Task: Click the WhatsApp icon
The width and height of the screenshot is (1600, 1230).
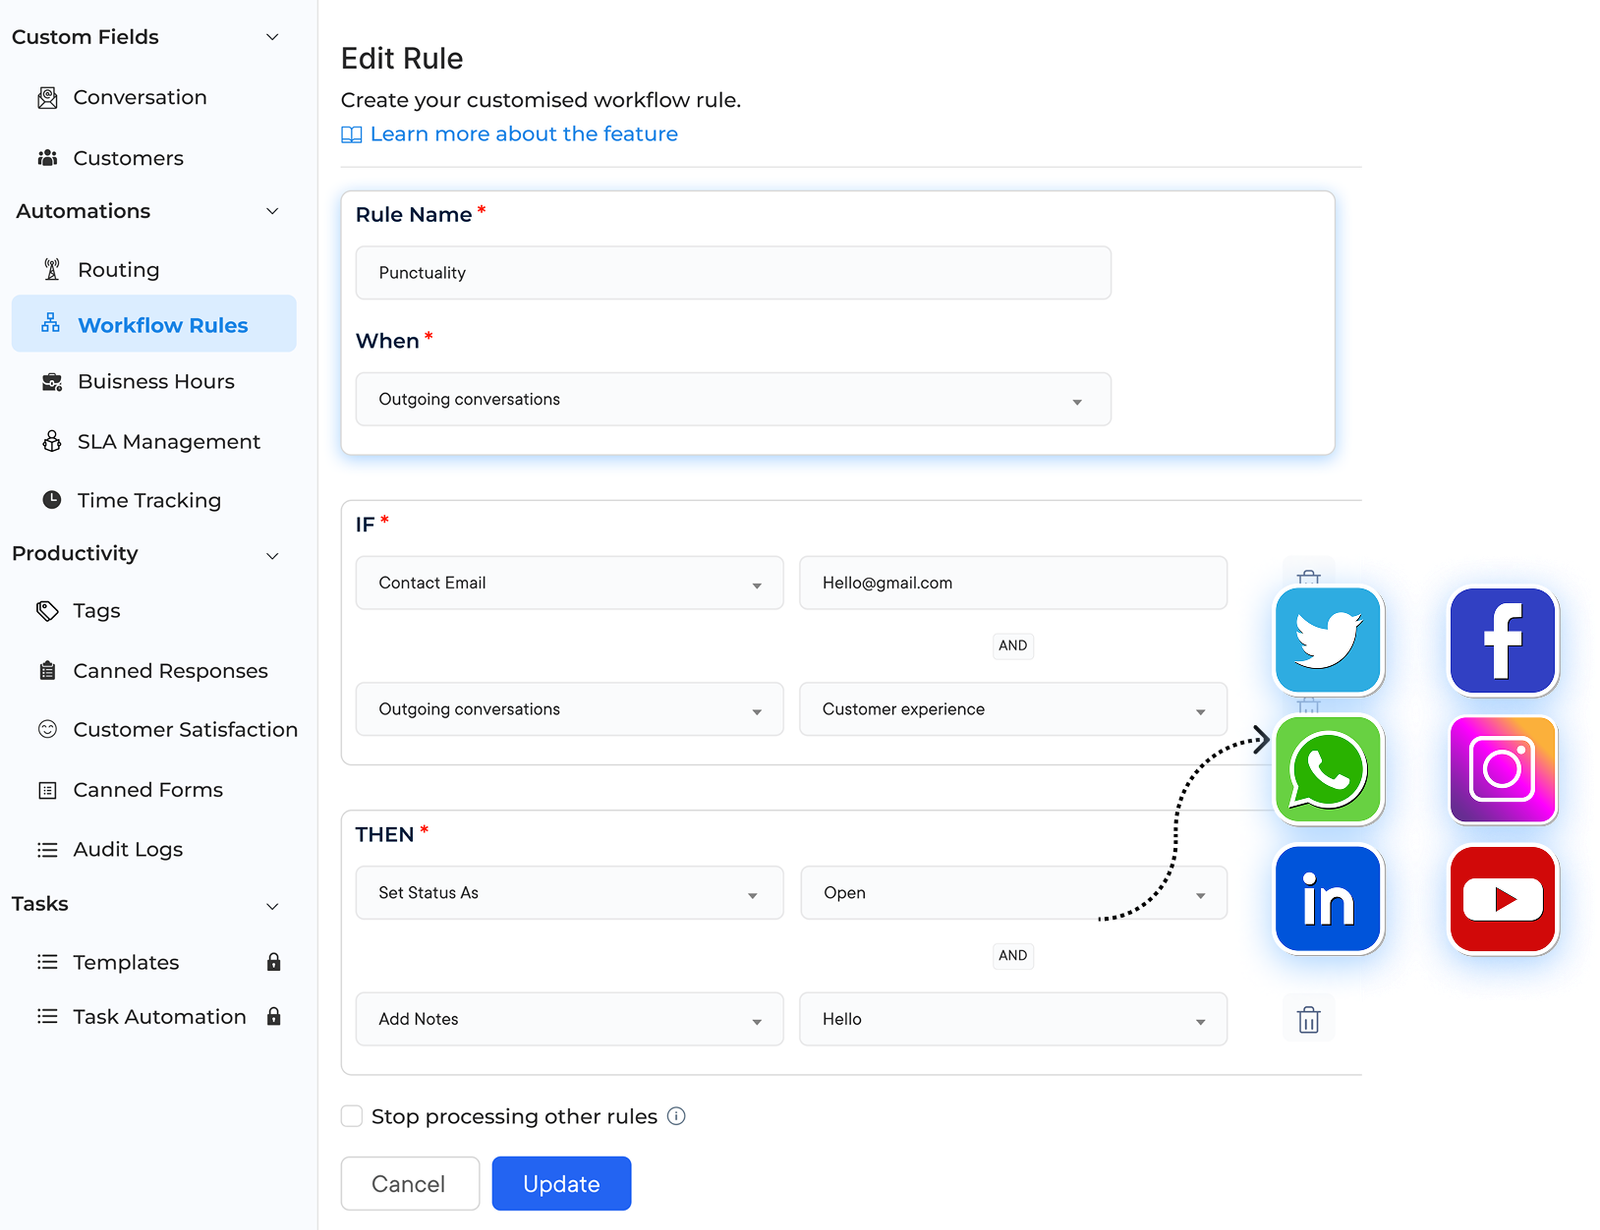Action: coord(1328,769)
